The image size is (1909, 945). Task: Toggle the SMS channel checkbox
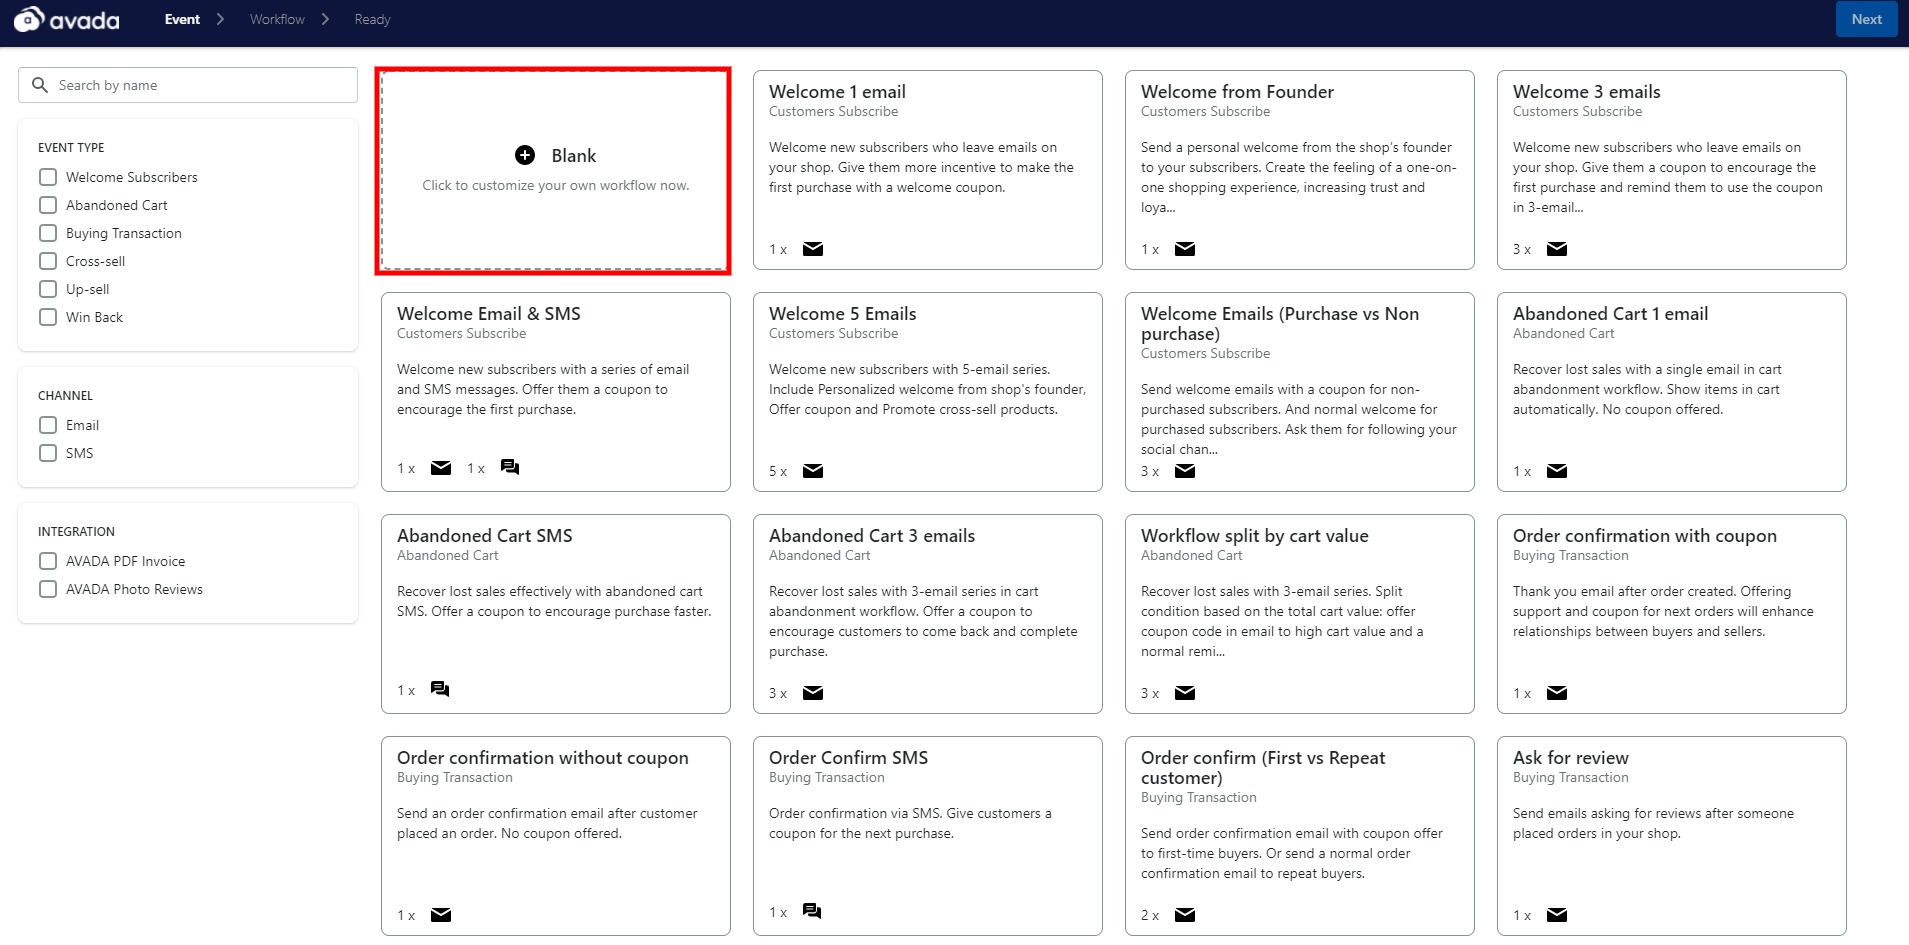pyautogui.click(x=48, y=453)
